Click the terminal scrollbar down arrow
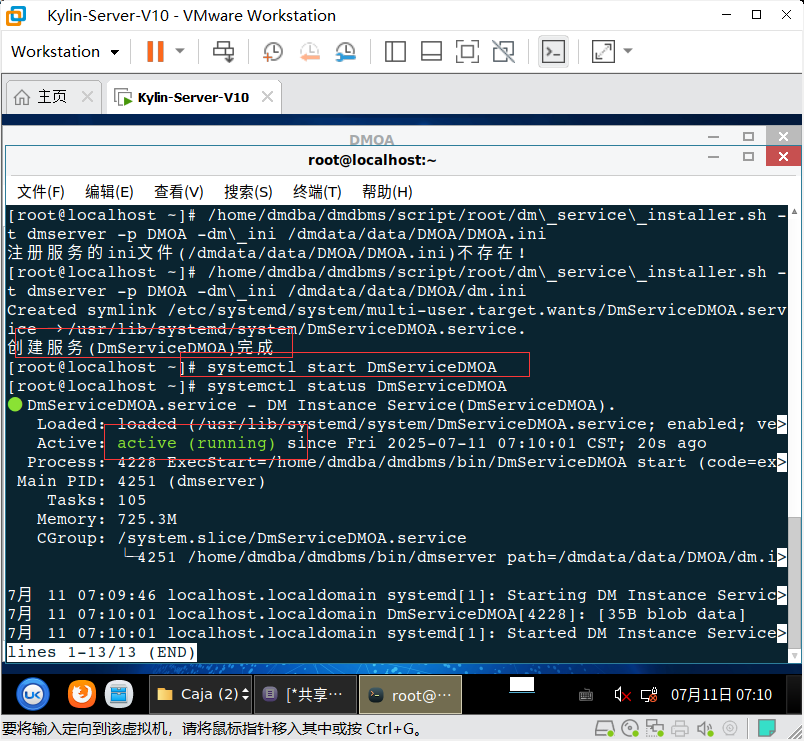 point(794,655)
